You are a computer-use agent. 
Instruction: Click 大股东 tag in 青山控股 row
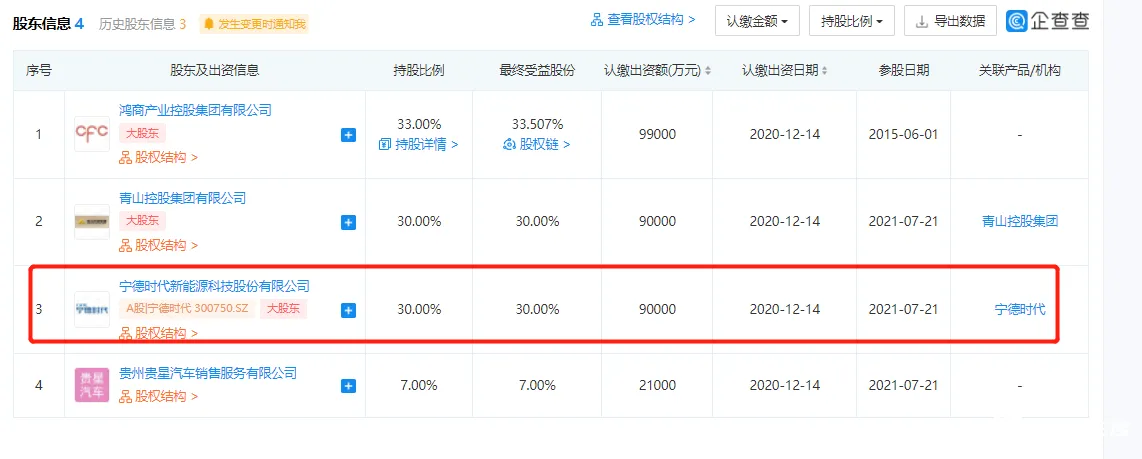pos(143,221)
